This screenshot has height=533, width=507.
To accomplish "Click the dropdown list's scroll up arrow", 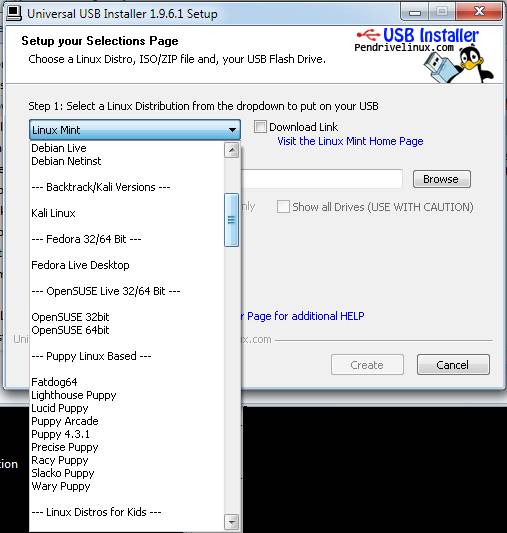I will (x=231, y=150).
